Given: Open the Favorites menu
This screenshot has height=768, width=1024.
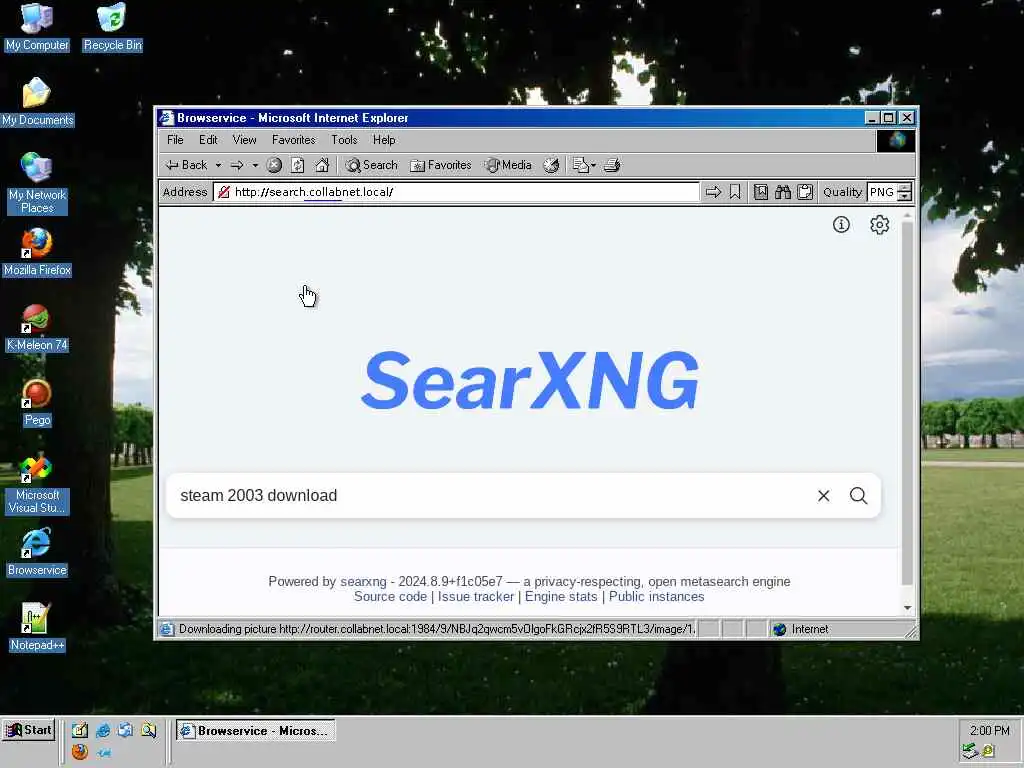Looking at the screenshot, I should (293, 140).
